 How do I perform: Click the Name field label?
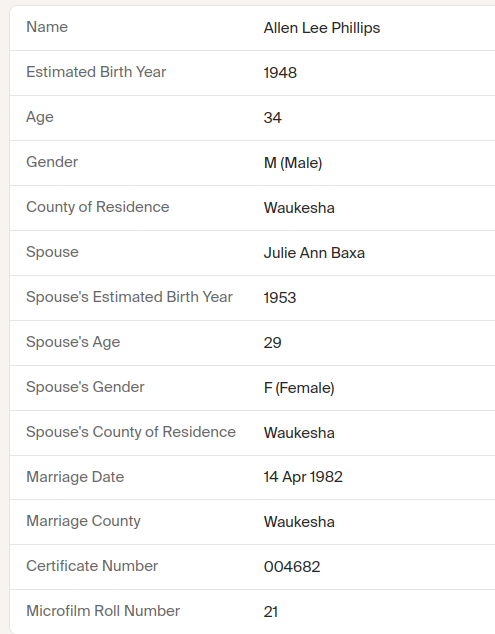(47, 27)
